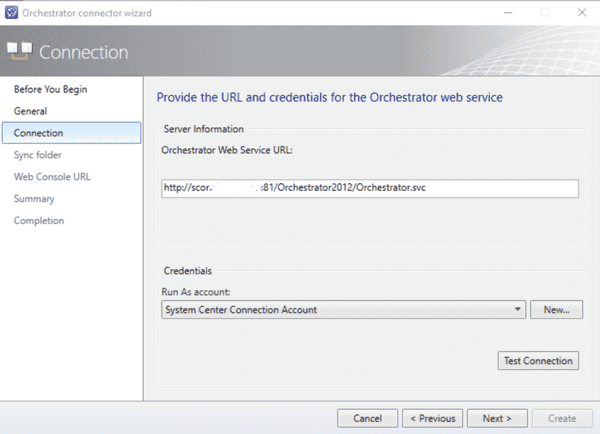Go back with the Previous button

(x=432, y=418)
